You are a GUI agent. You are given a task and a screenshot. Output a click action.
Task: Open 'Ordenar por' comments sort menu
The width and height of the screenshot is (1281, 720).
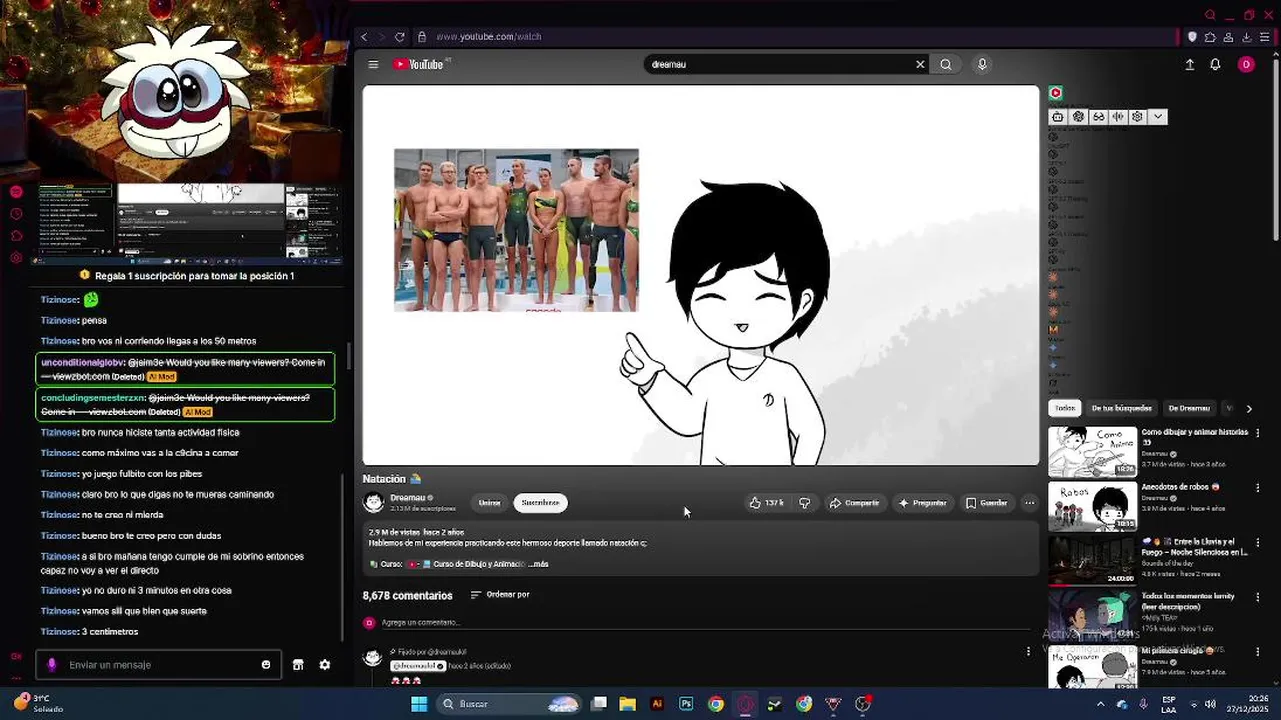point(500,595)
